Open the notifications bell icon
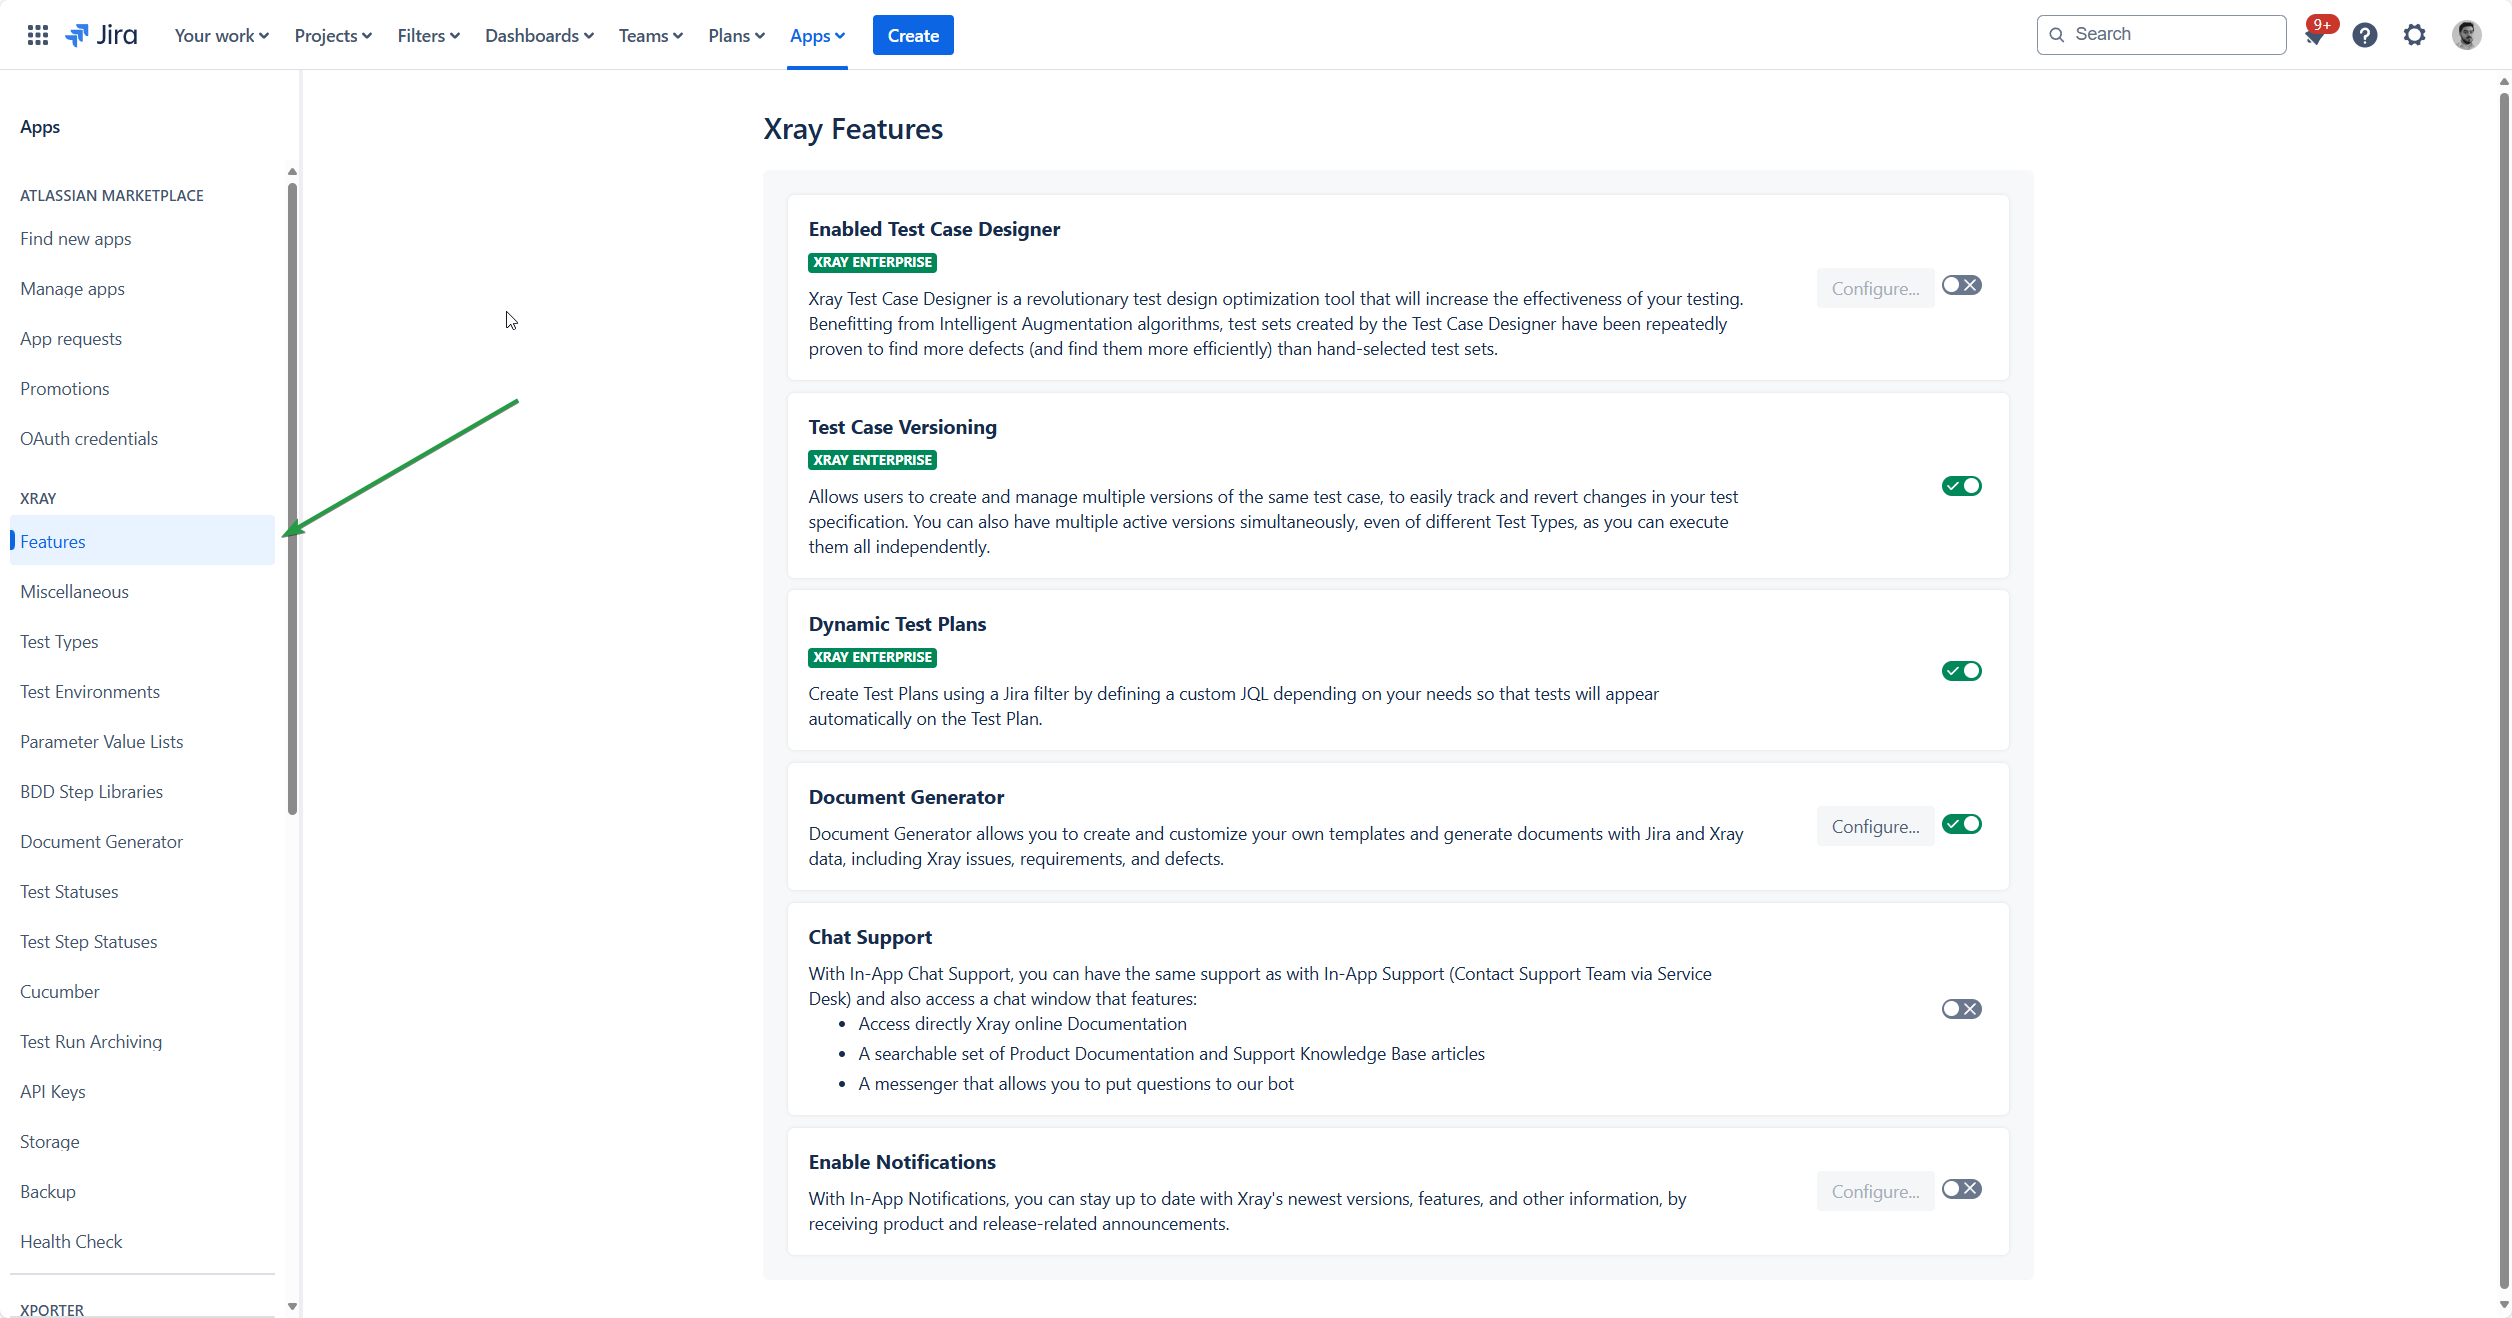Image resolution: width=2512 pixels, height=1318 pixels. click(2314, 36)
